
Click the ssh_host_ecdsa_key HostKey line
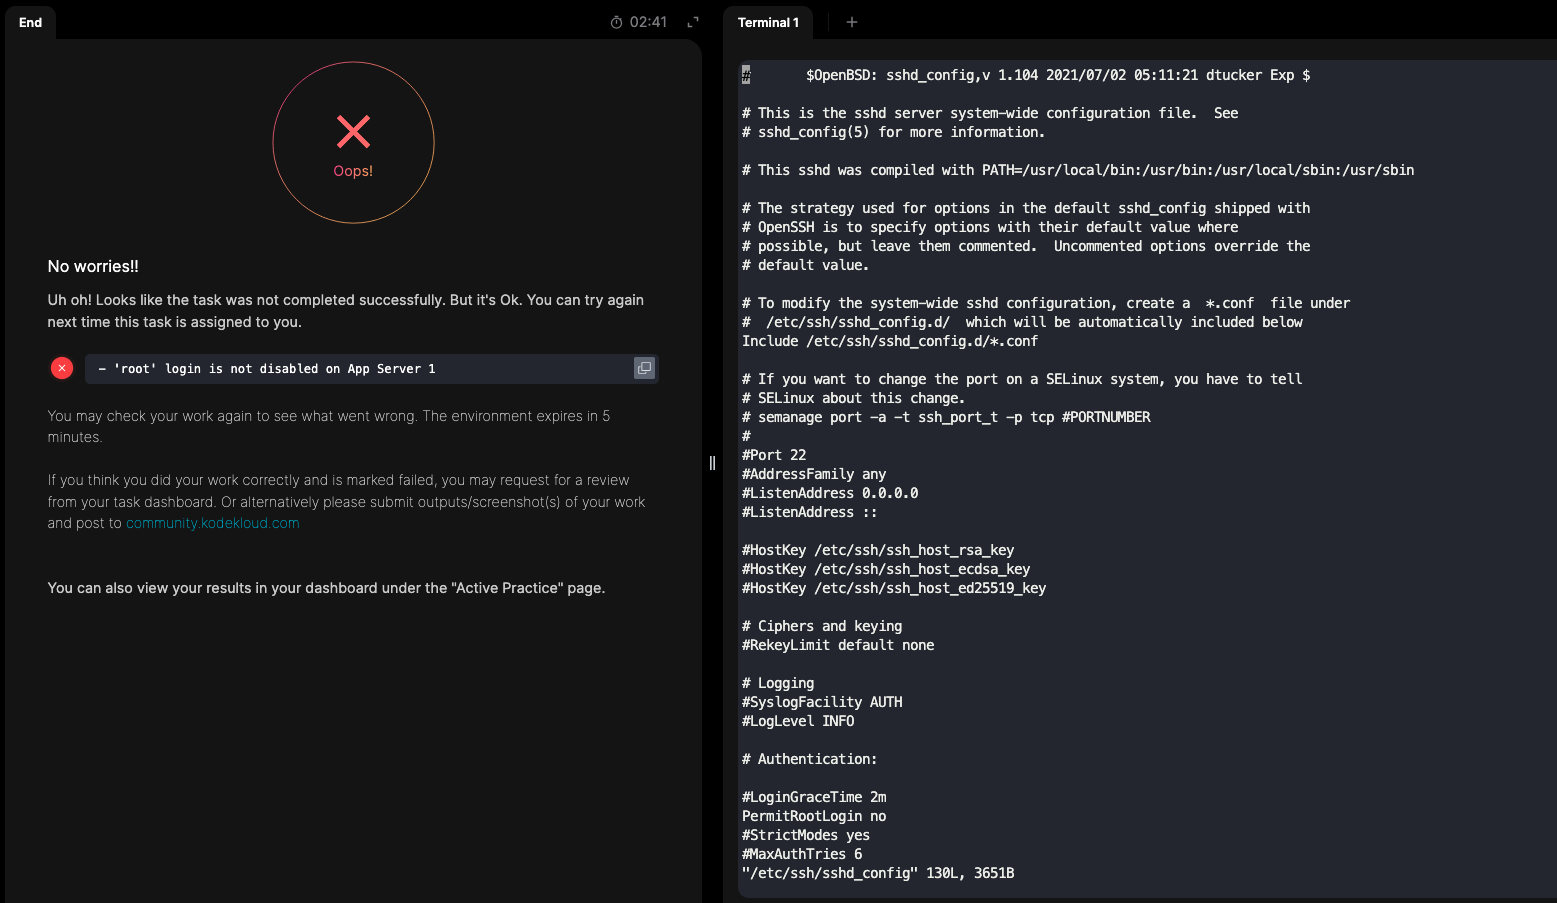886,569
